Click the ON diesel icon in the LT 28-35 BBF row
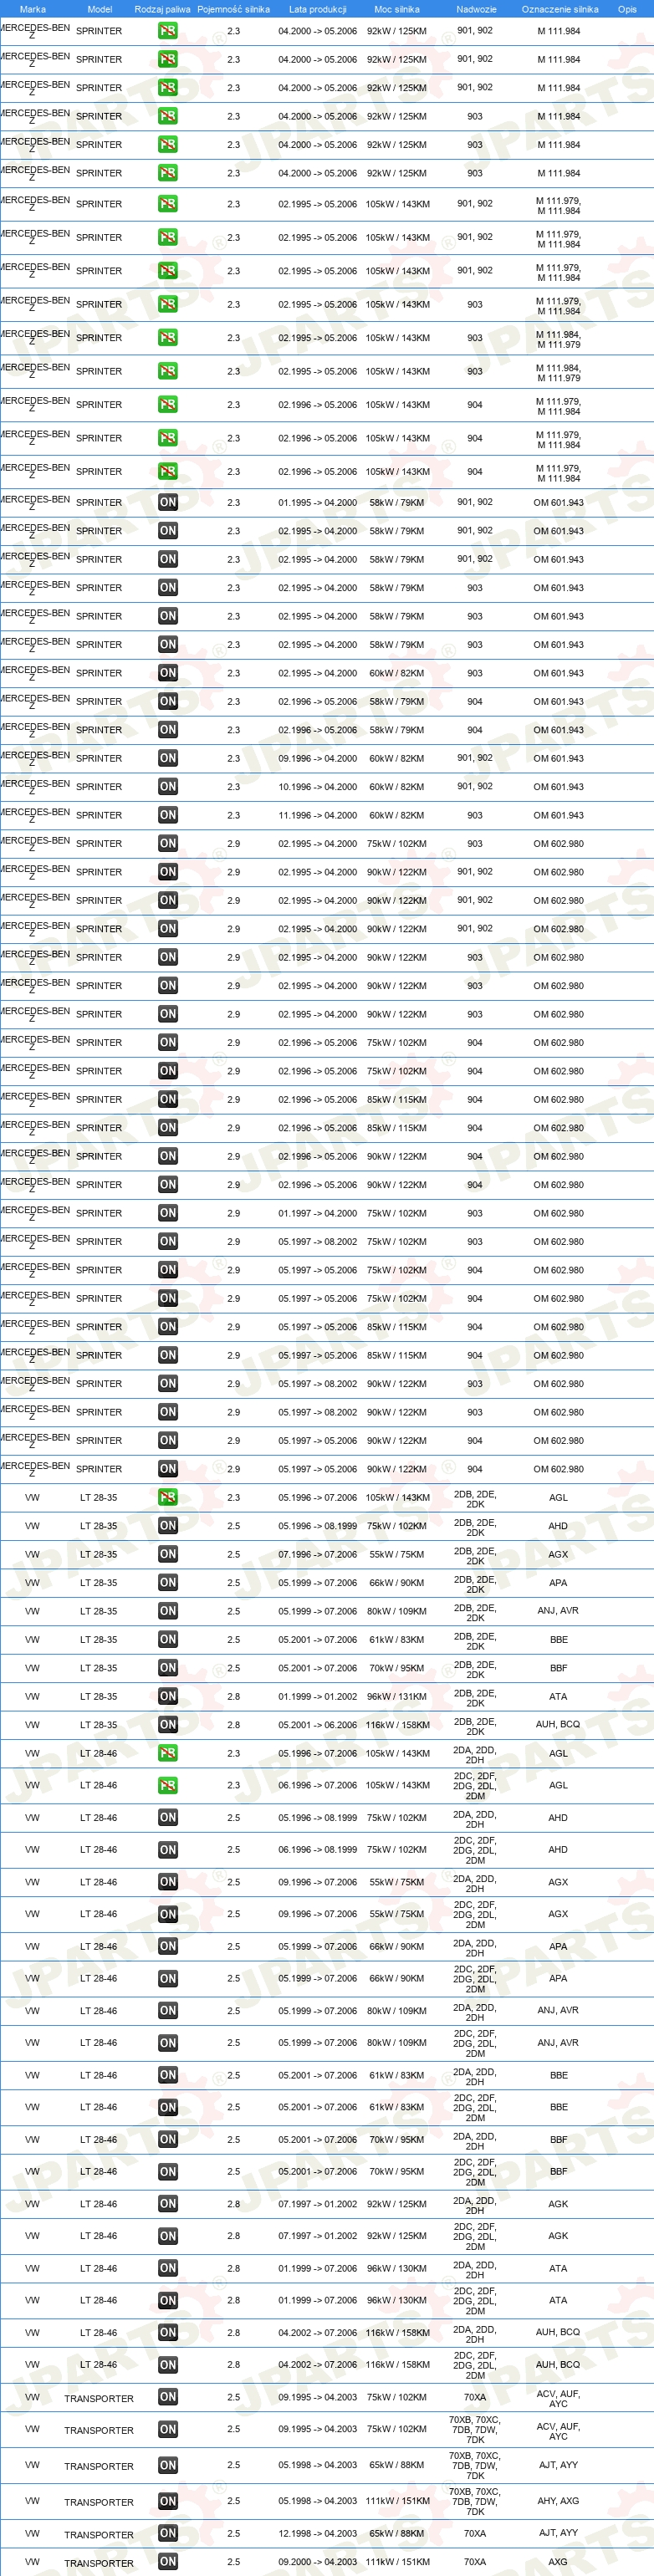The image size is (654, 2576). [168, 1668]
